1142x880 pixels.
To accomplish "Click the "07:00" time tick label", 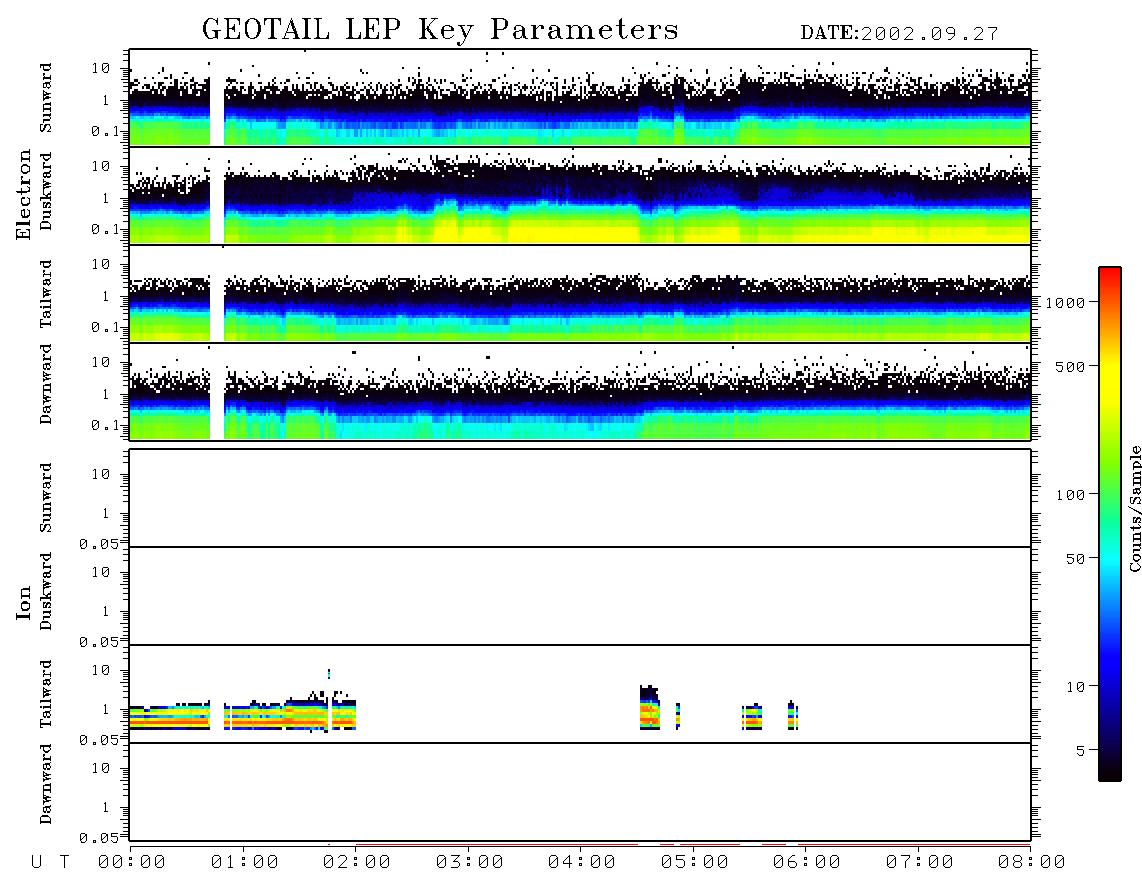I will [x=920, y=863].
